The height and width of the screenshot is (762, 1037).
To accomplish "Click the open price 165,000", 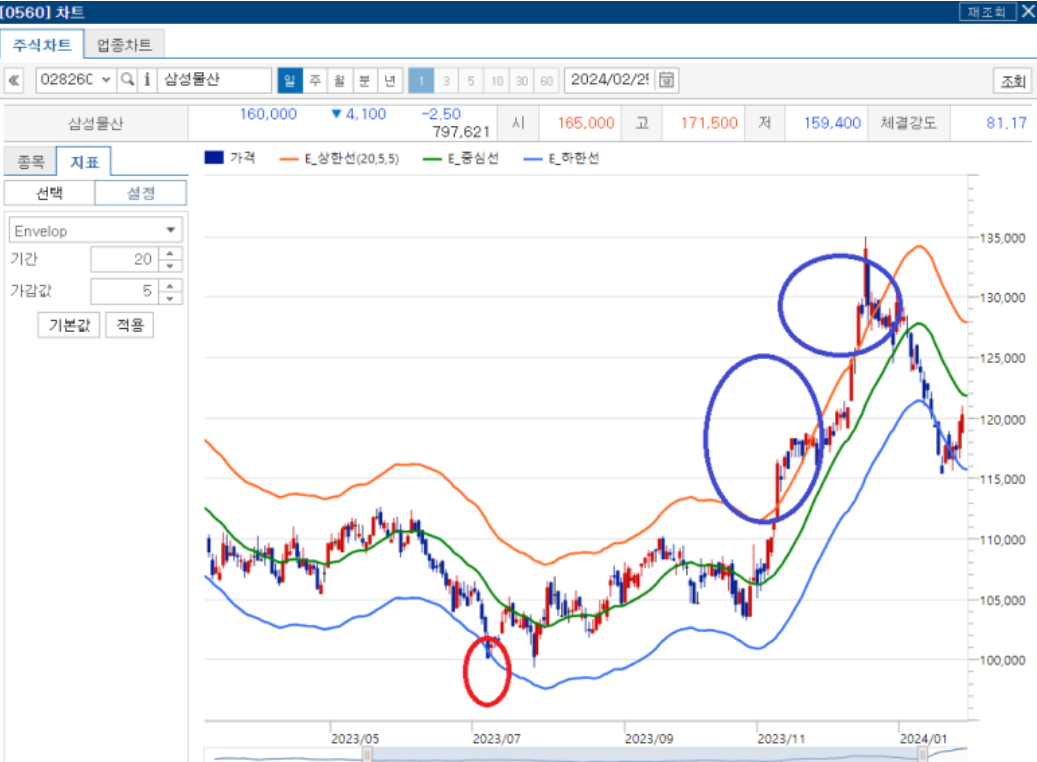I will pos(585,123).
